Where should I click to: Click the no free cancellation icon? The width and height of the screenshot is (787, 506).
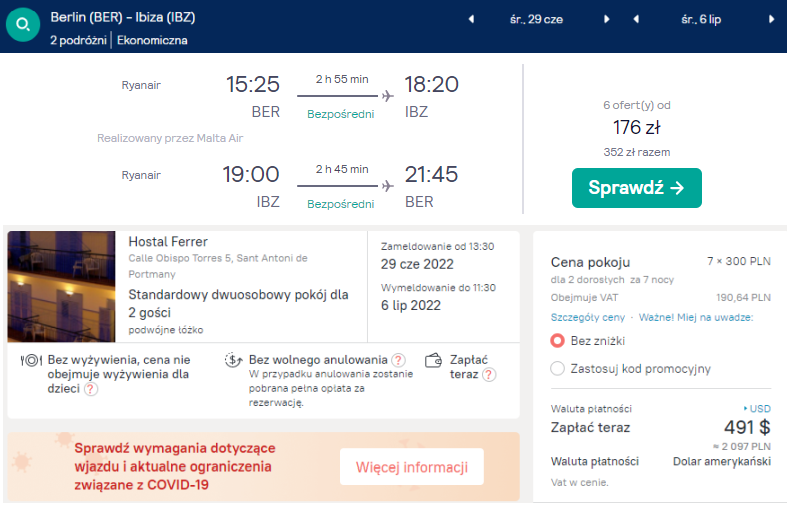pos(234,360)
